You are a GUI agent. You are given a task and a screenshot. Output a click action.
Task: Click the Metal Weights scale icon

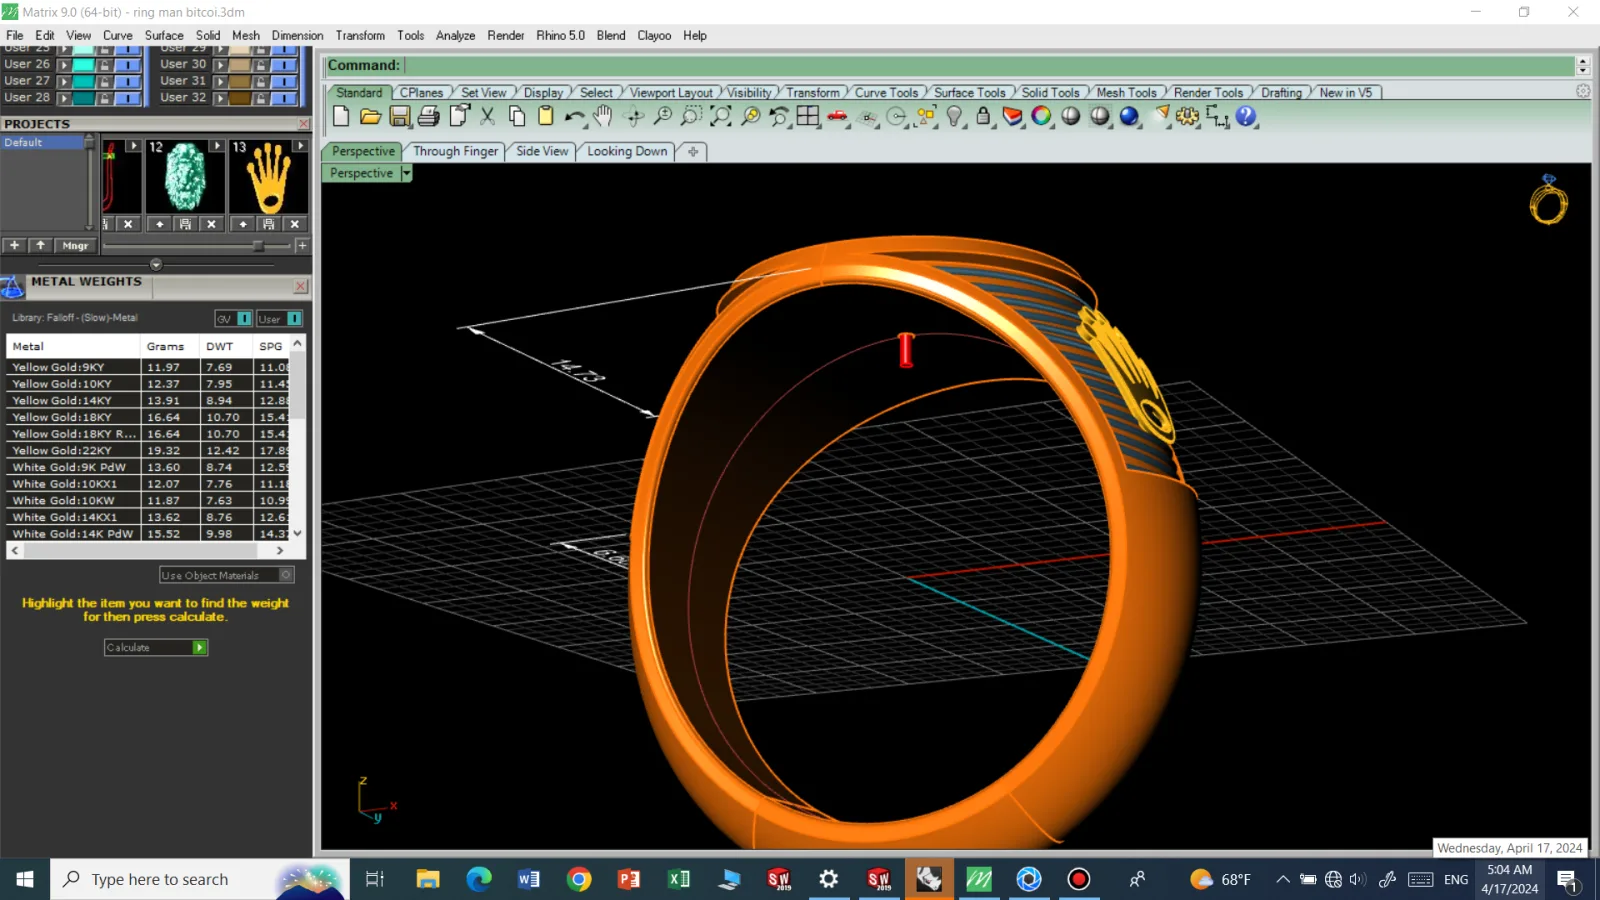click(12, 287)
